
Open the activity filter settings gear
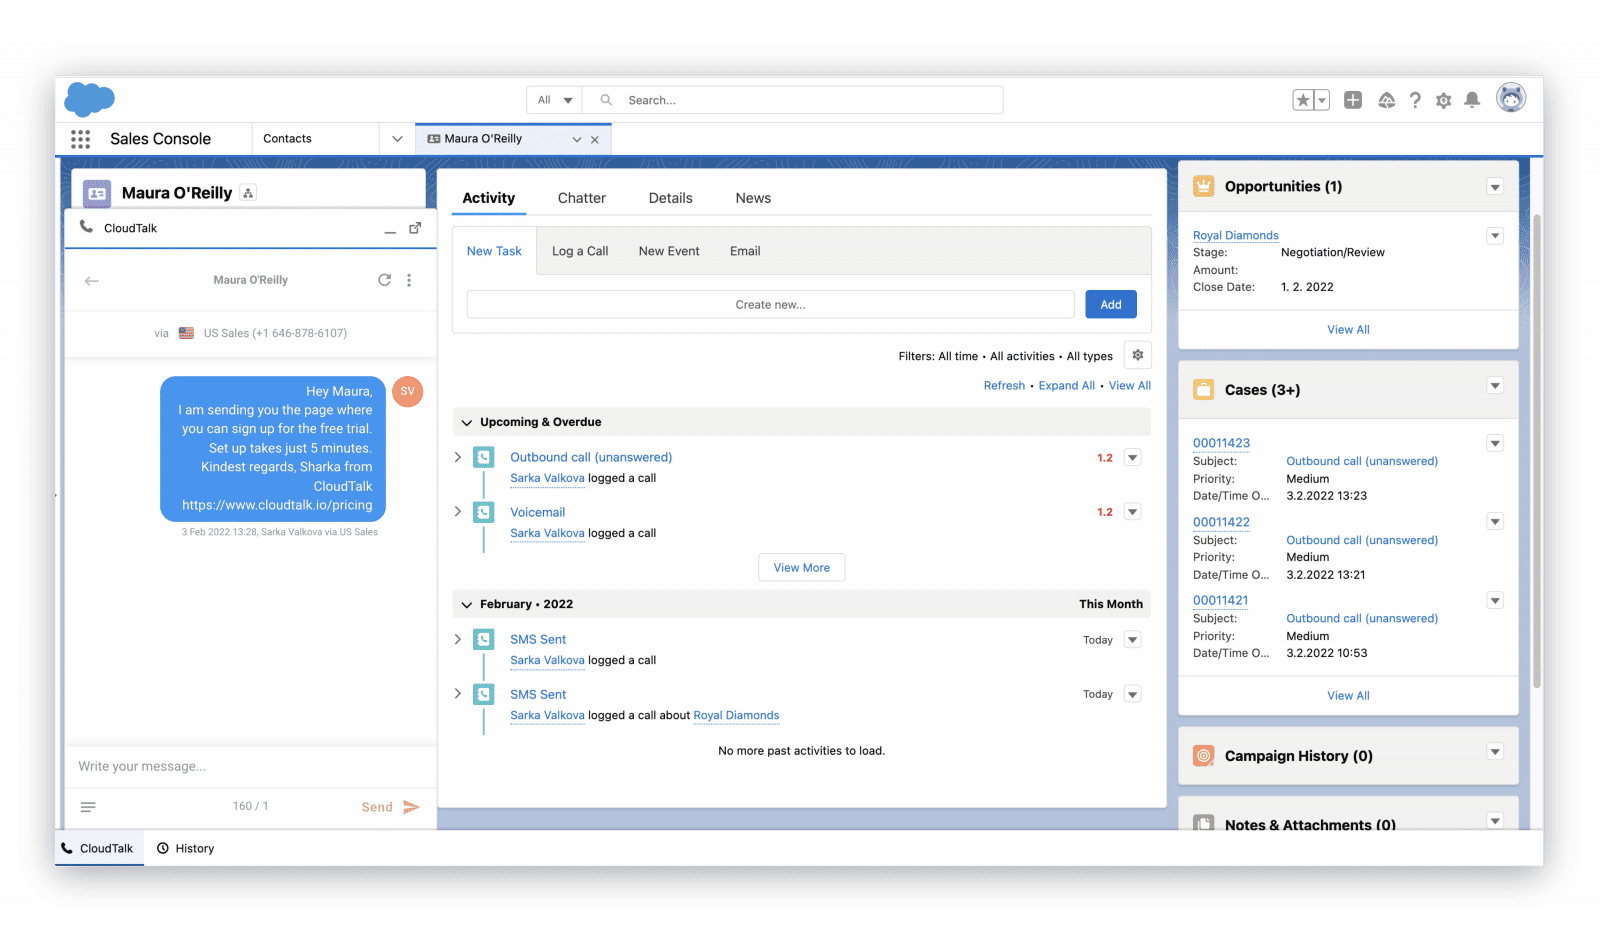(x=1137, y=355)
